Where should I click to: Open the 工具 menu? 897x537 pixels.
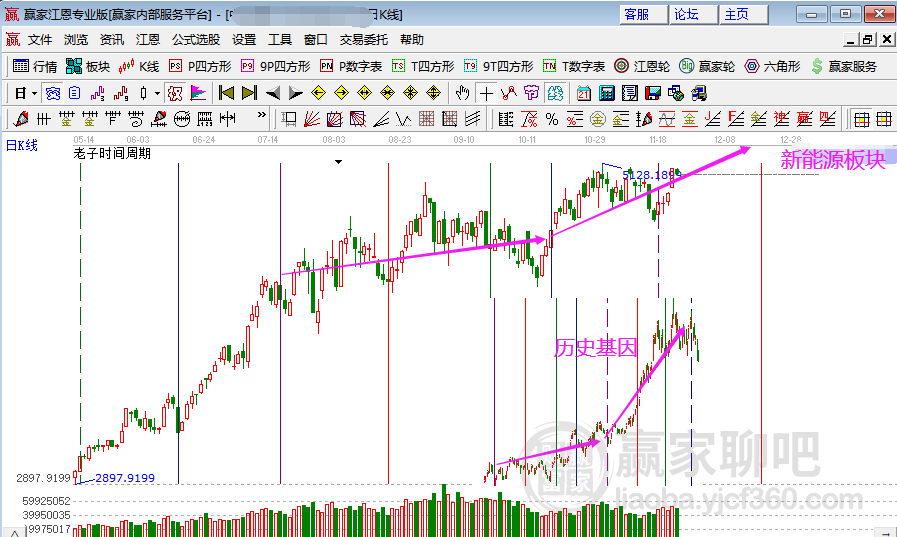pyautogui.click(x=280, y=39)
